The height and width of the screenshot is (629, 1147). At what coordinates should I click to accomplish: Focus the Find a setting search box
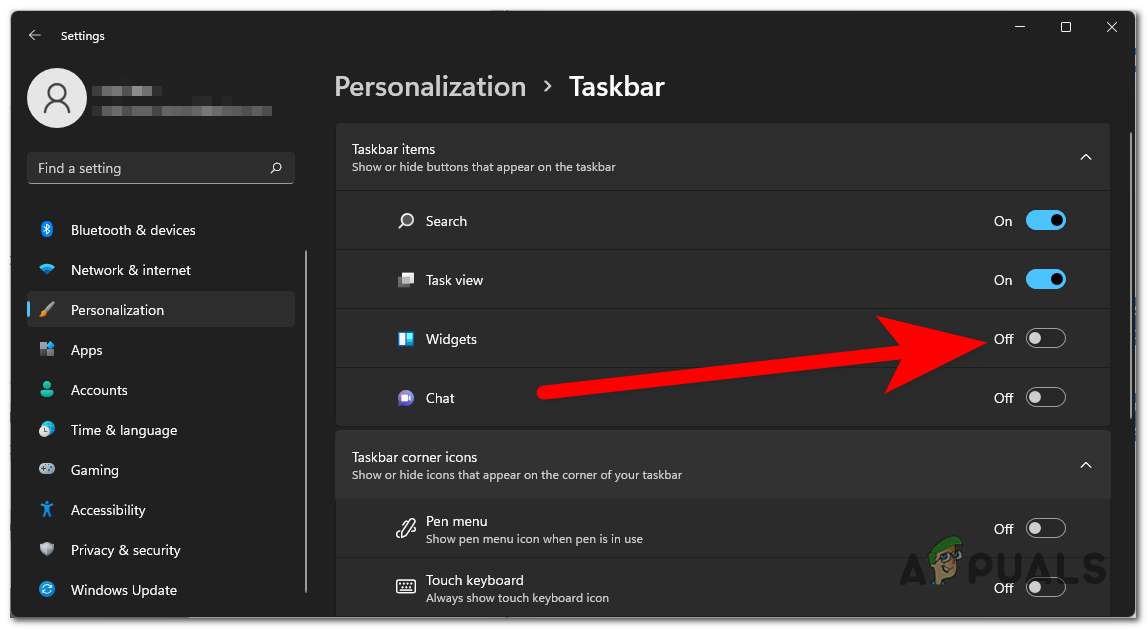(150, 168)
